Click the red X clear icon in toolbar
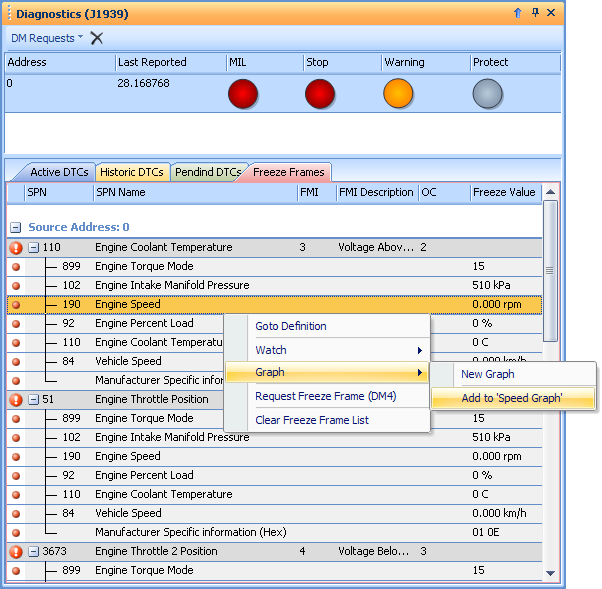Screen dimensions: 602x589 tap(97, 38)
